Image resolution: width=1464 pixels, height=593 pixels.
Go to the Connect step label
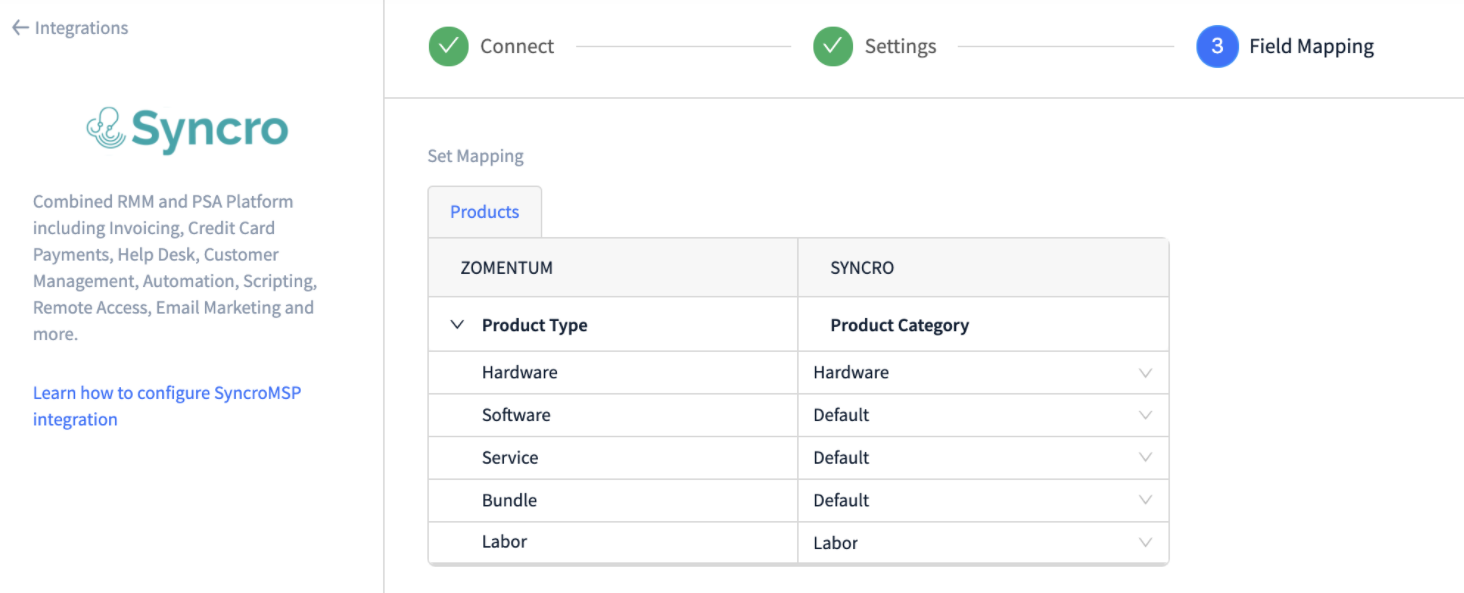click(x=516, y=46)
